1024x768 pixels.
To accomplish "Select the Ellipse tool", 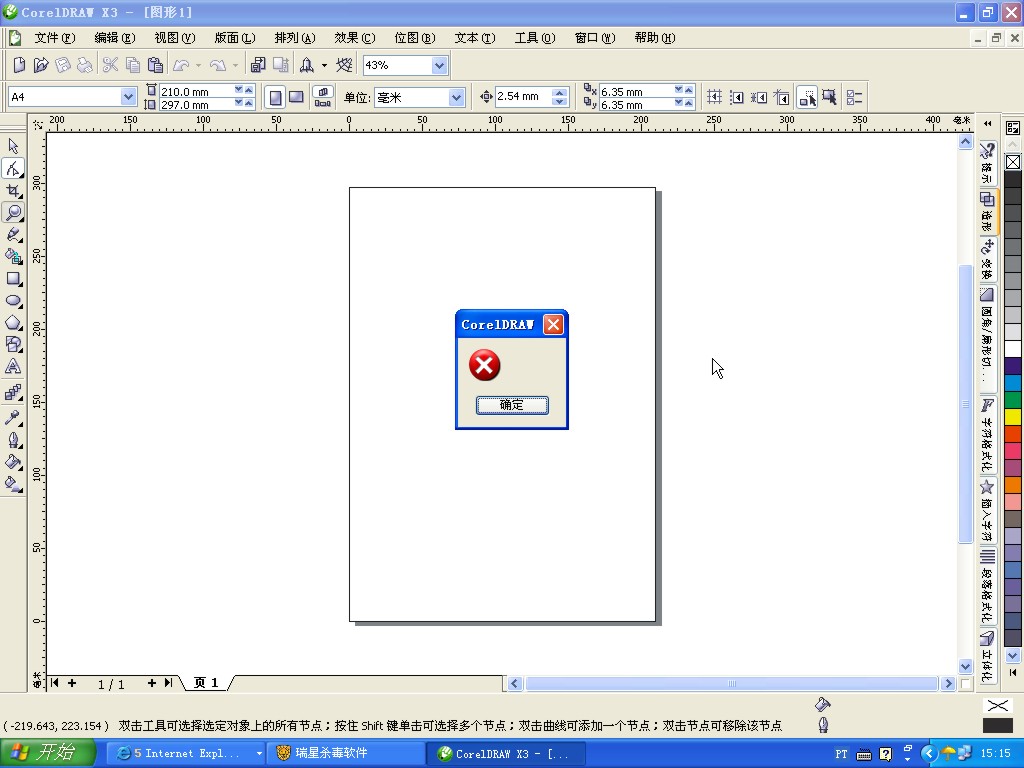I will [14, 301].
